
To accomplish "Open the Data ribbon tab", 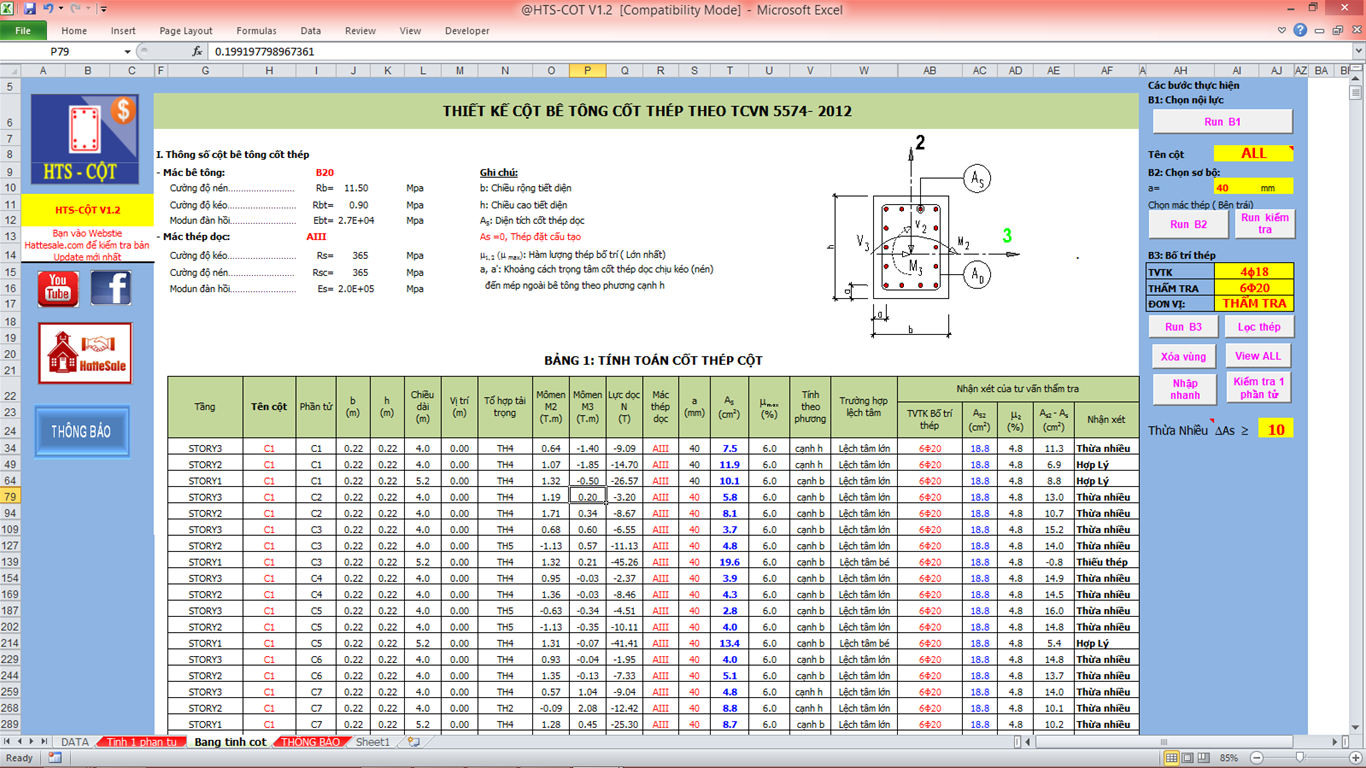I will [311, 31].
